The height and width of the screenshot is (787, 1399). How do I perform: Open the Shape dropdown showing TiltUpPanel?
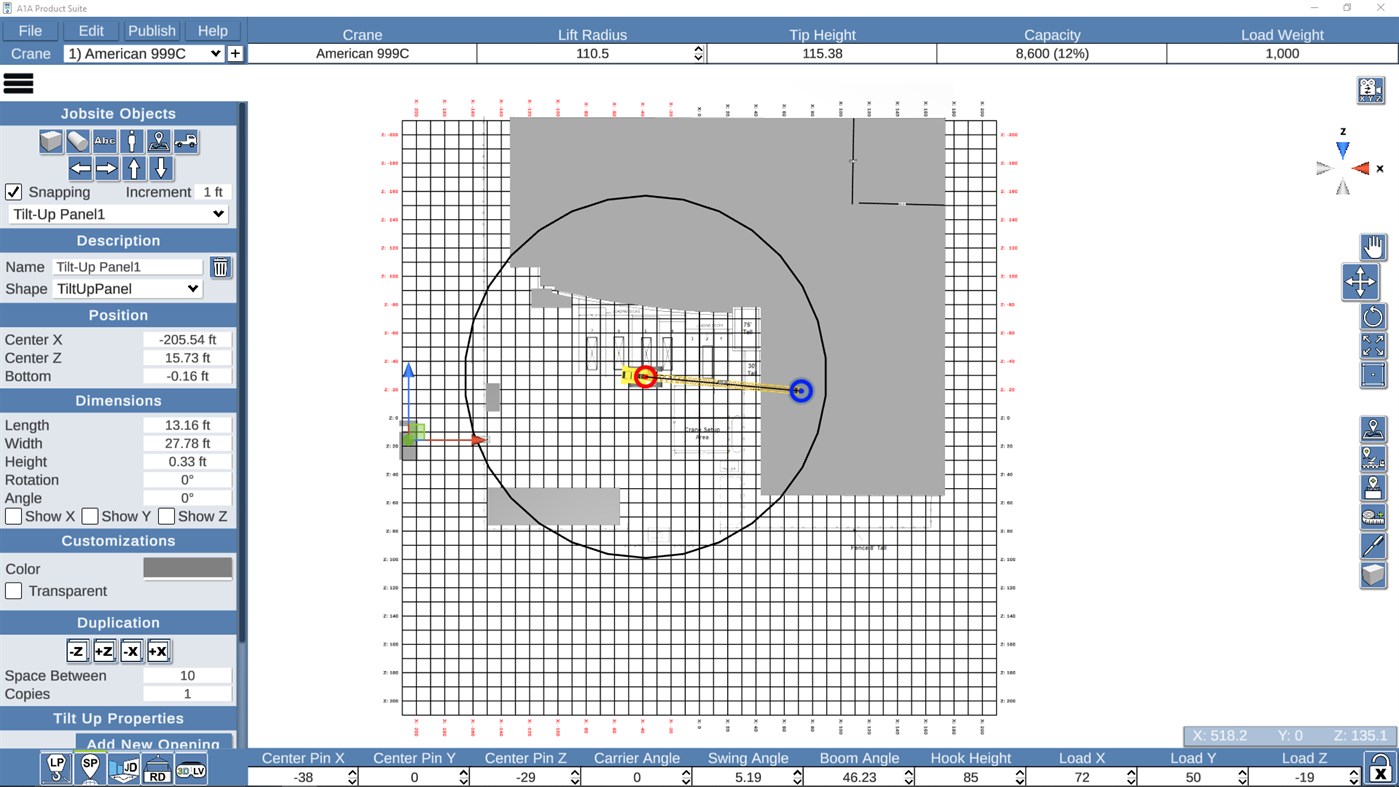(127, 289)
